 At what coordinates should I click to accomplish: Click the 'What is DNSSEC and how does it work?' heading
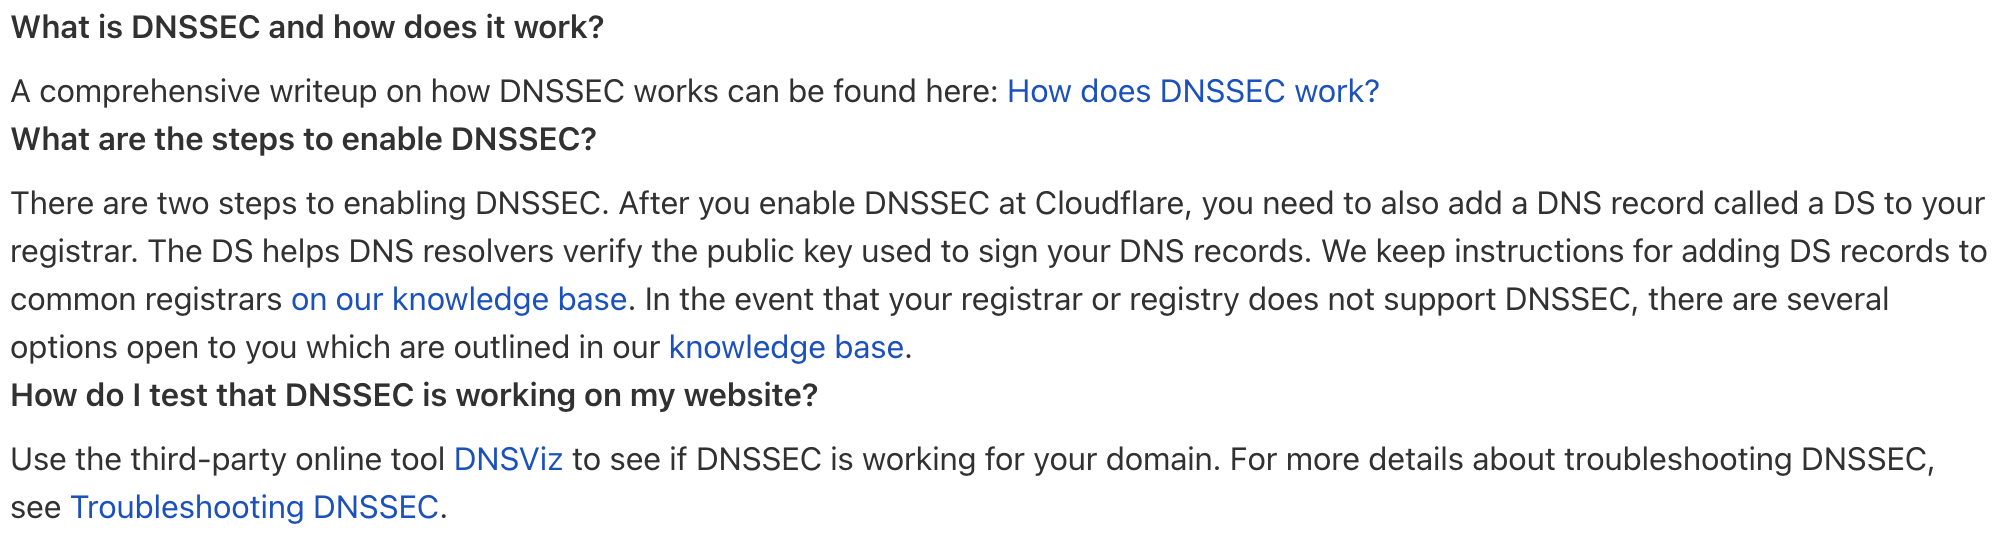pos(307,27)
